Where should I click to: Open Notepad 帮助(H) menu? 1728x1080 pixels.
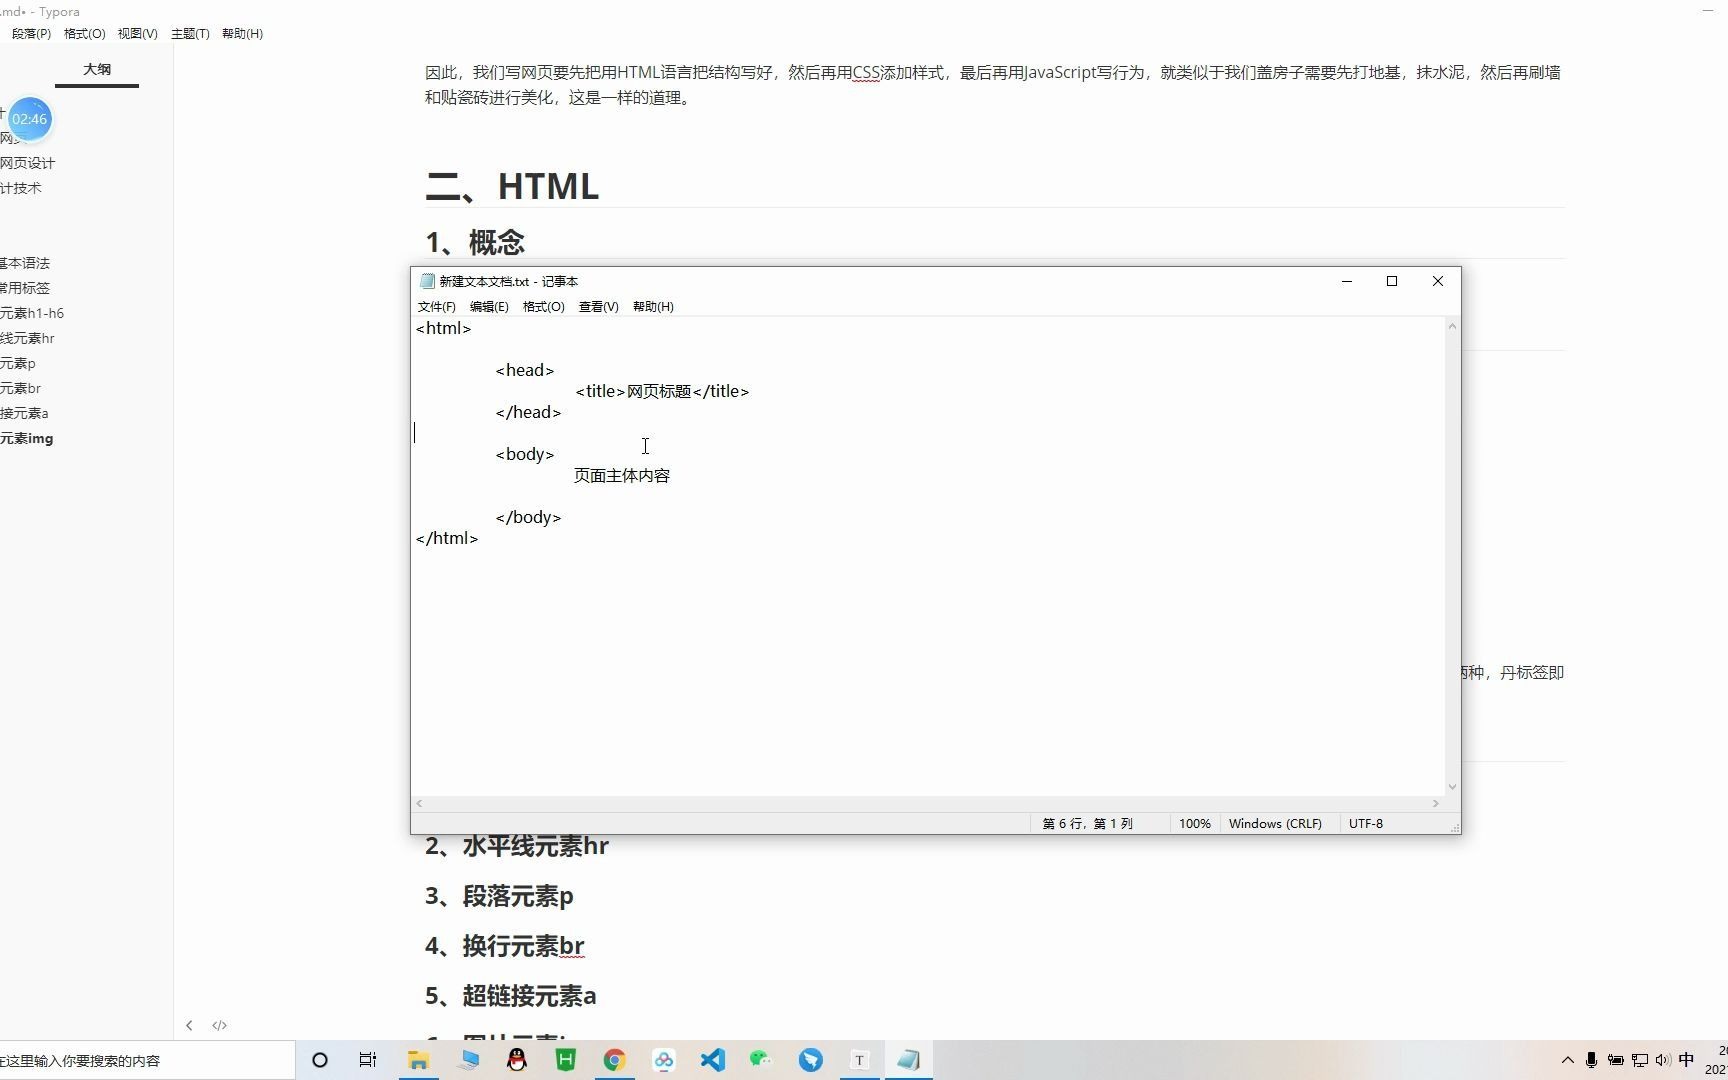click(x=653, y=307)
